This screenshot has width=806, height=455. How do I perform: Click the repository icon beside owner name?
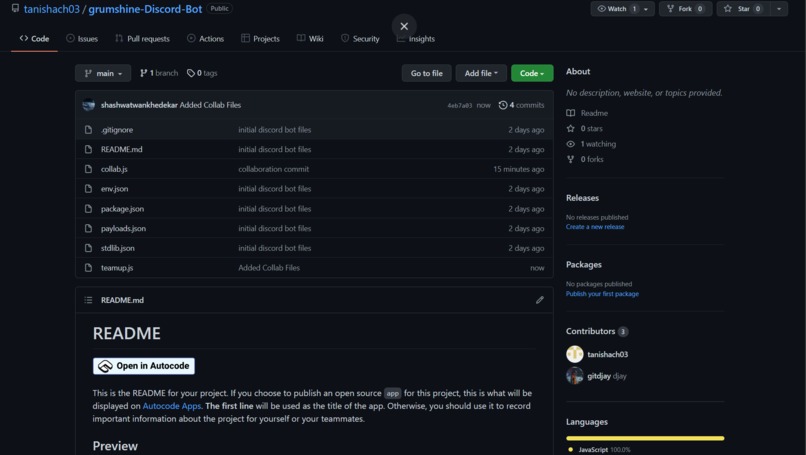[15, 9]
